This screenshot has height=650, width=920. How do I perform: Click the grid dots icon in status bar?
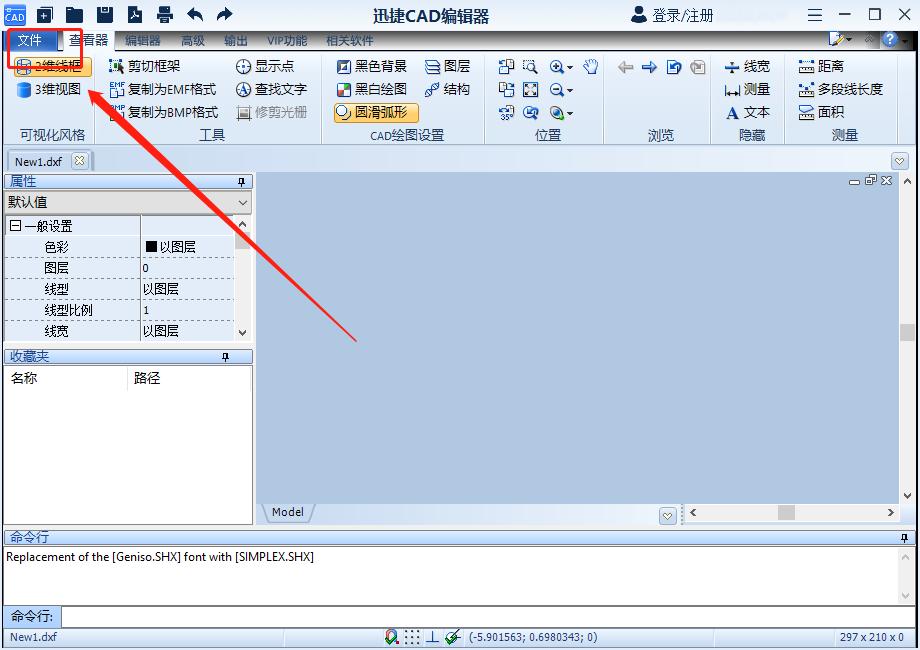412,637
